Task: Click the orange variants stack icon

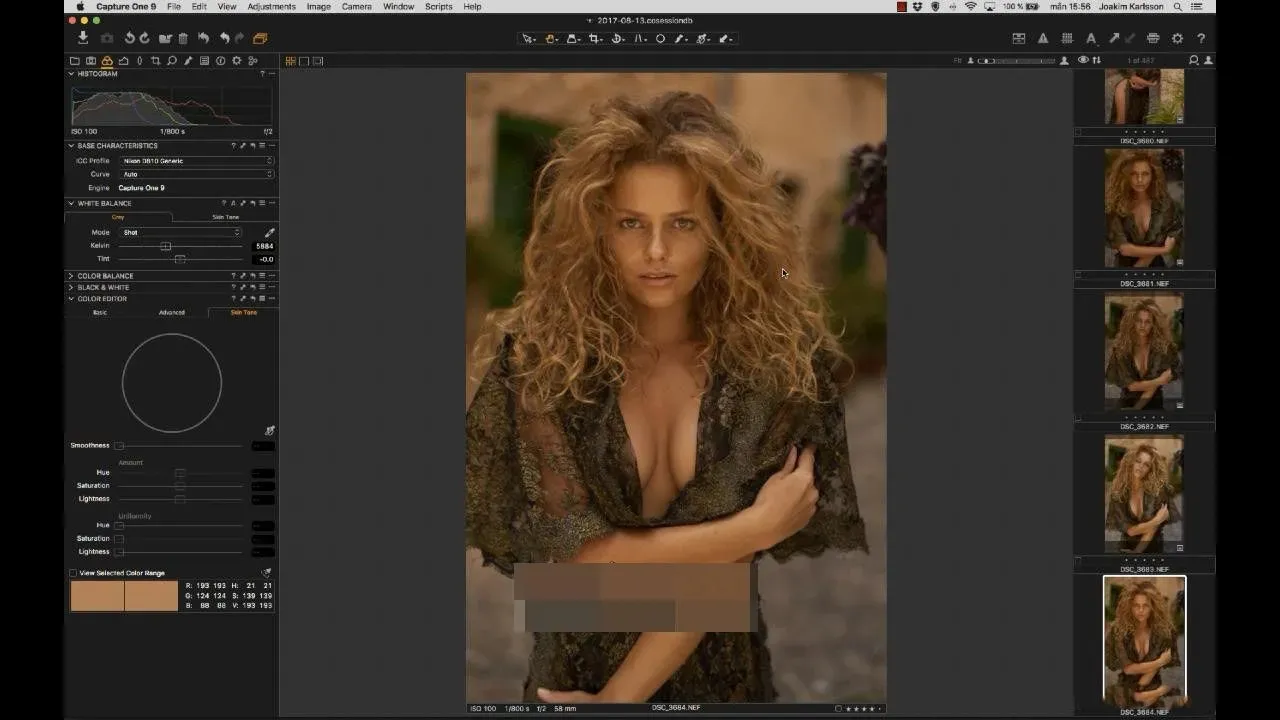Action: (260, 38)
